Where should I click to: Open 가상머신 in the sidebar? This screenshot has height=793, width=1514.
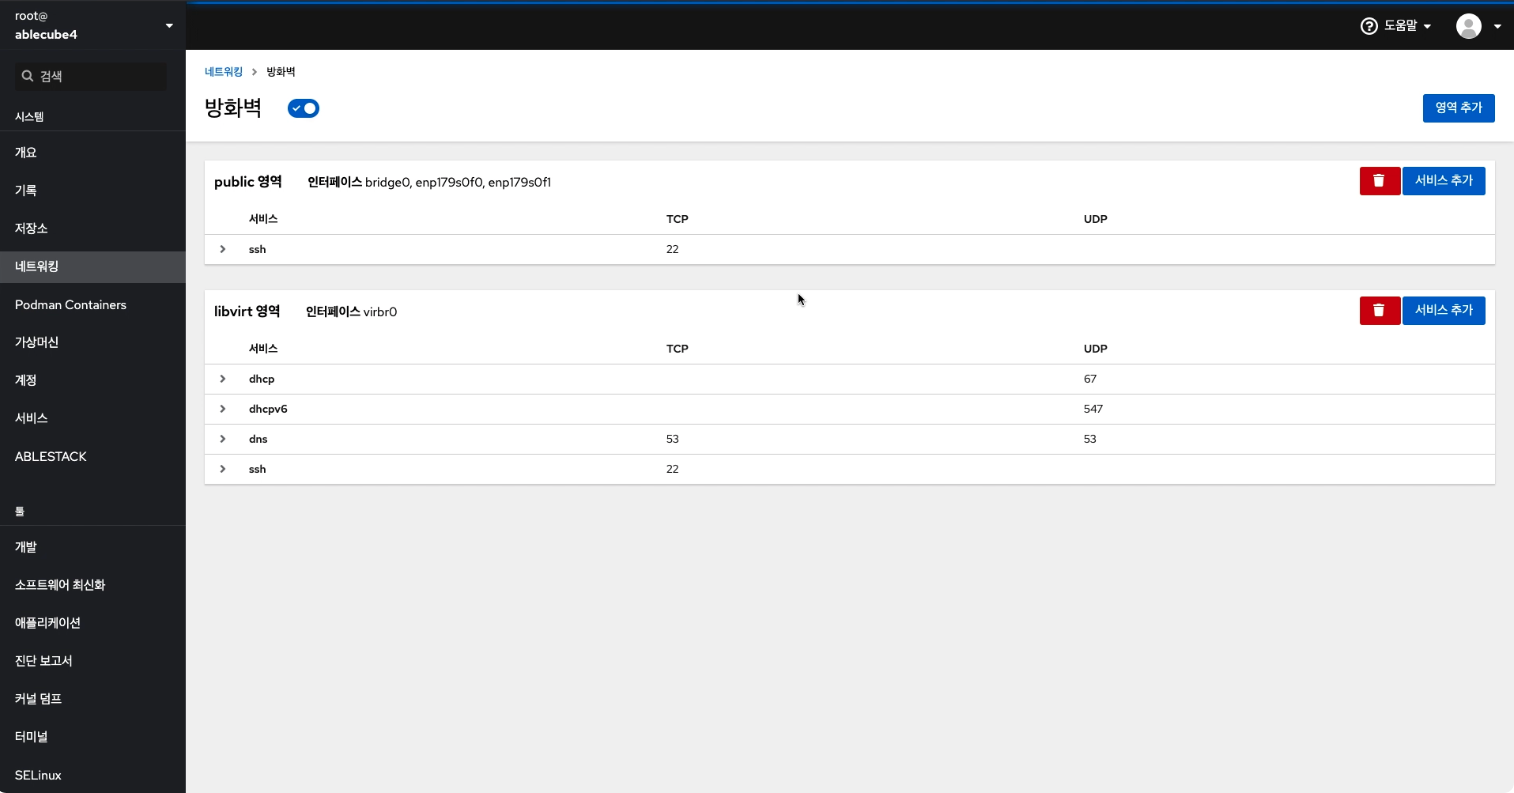[93, 342]
